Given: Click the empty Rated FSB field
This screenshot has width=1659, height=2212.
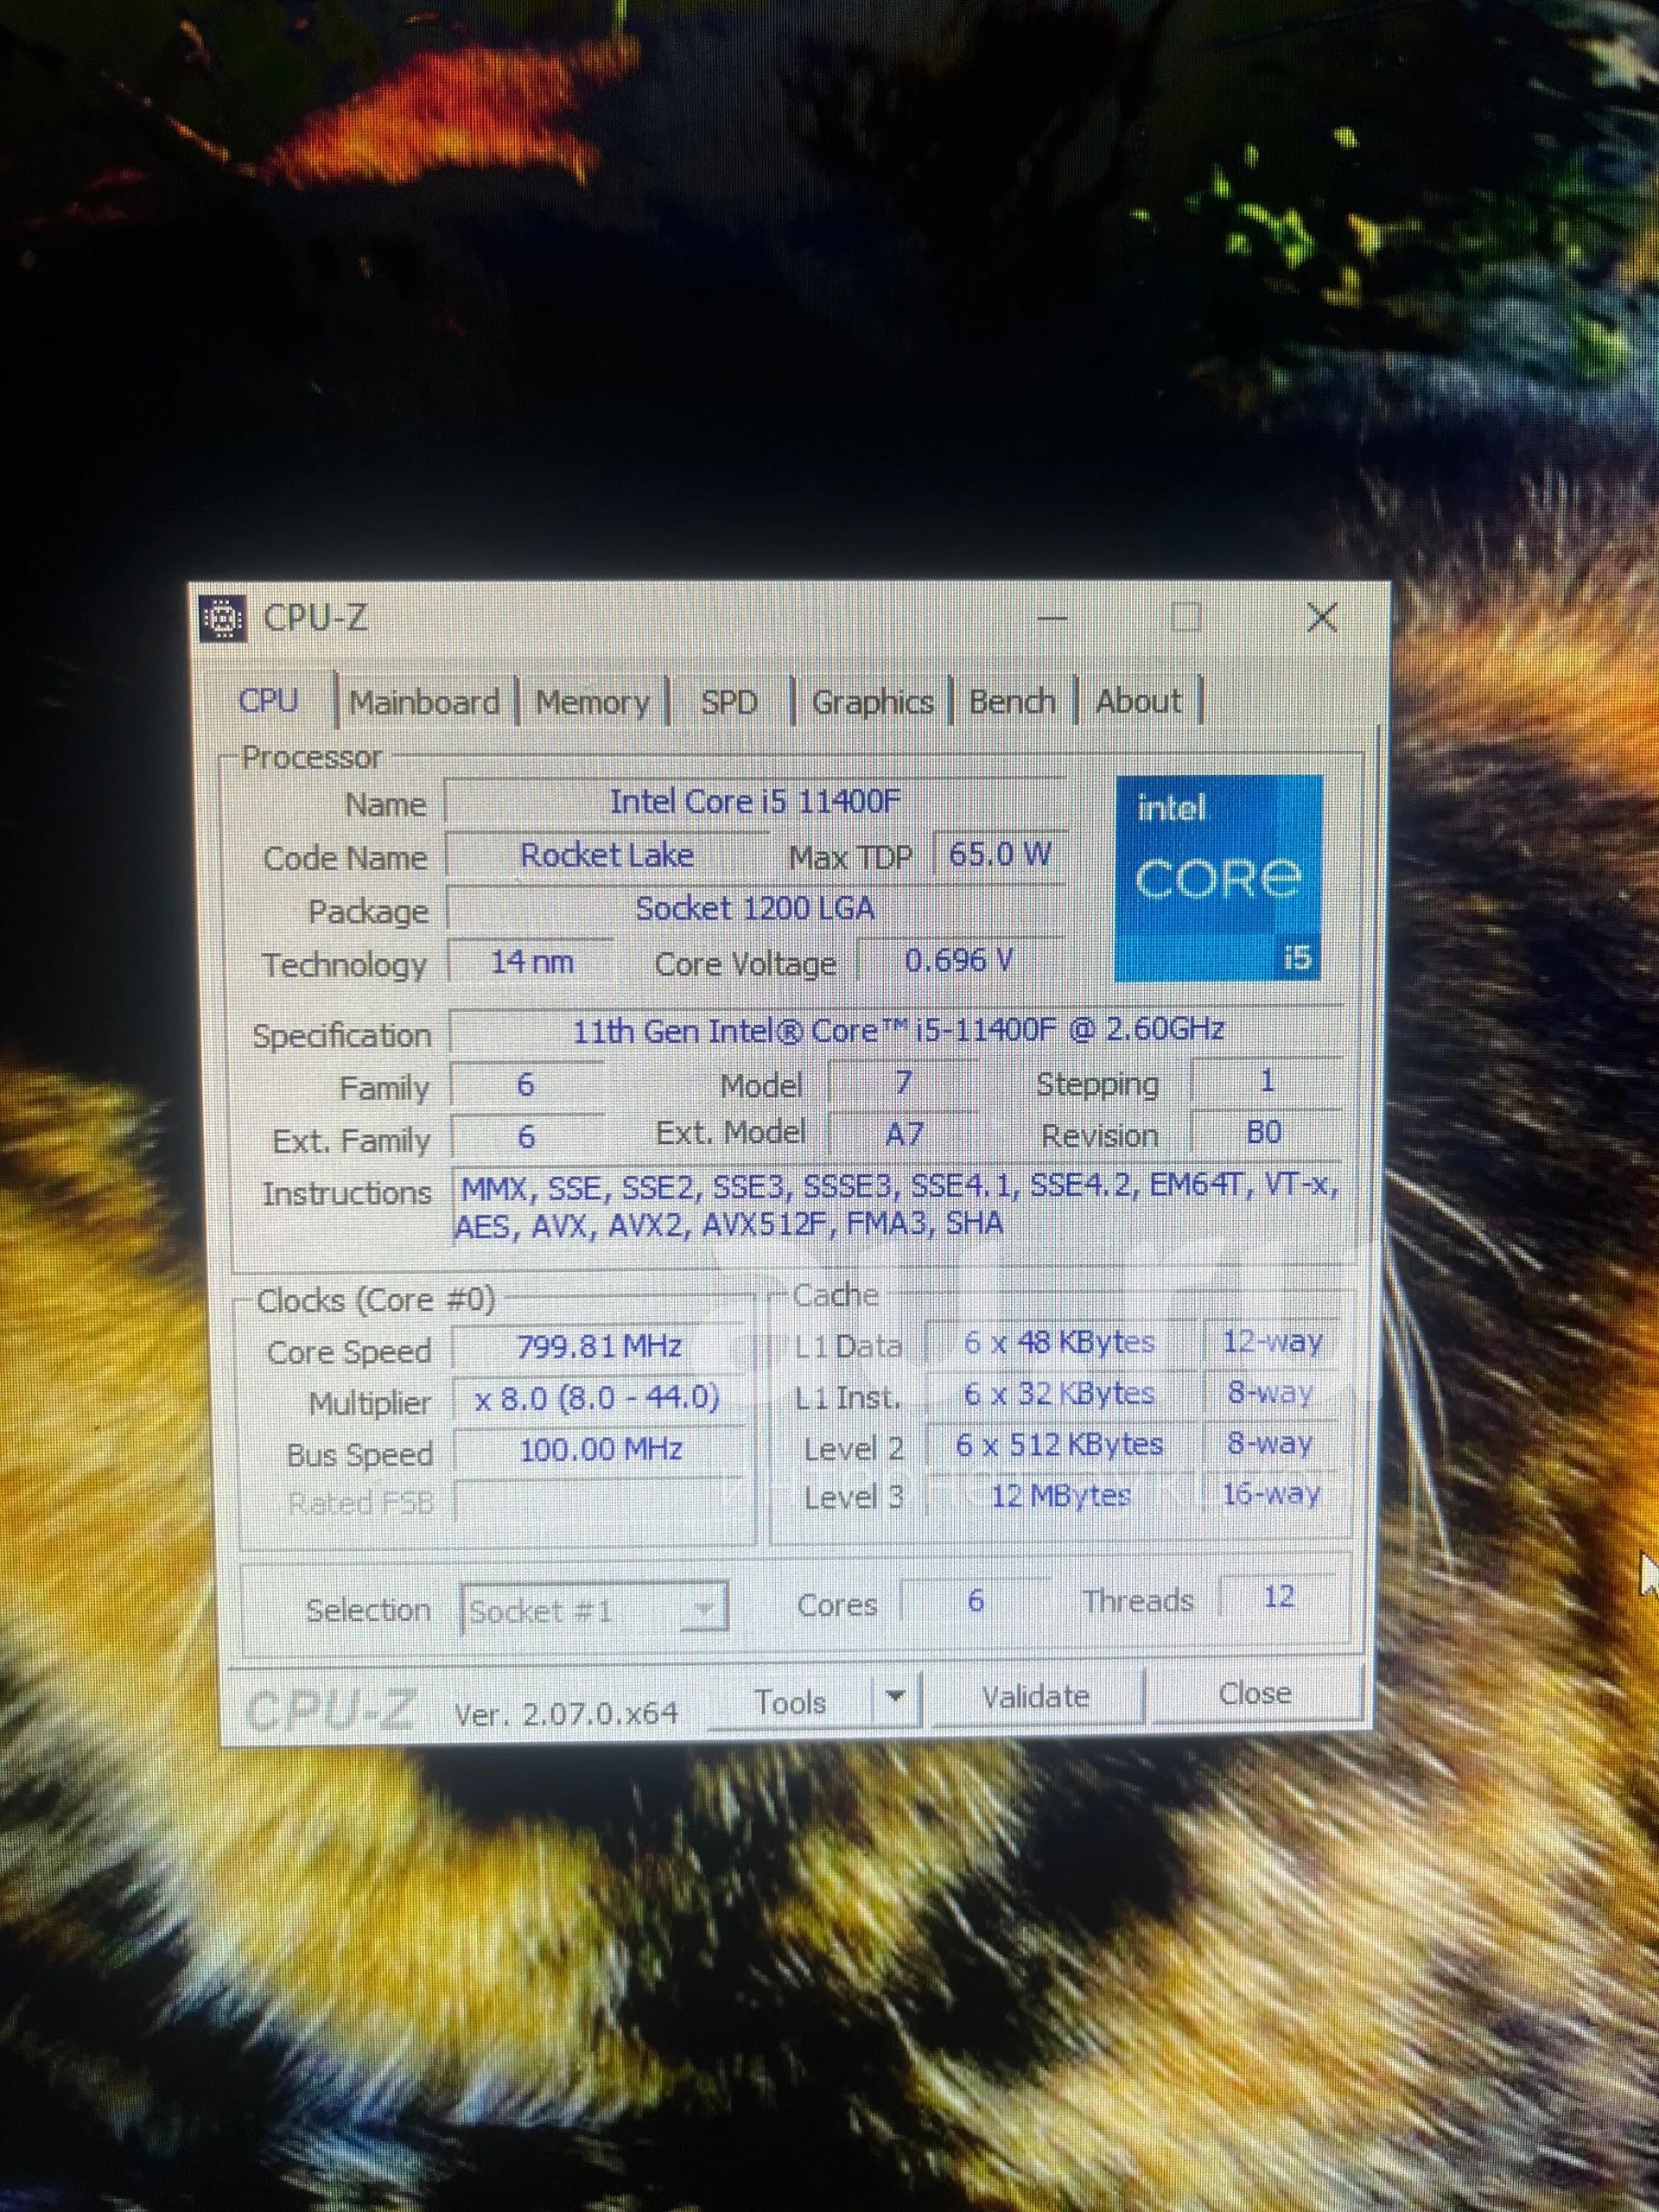Looking at the screenshot, I should tap(600, 1500).
